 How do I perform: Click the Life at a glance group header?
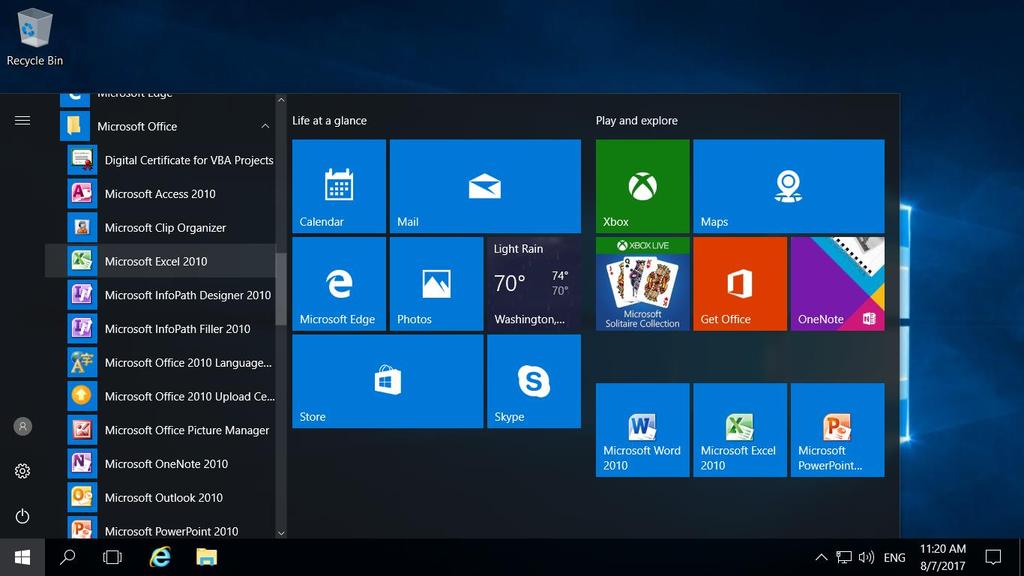pos(329,120)
